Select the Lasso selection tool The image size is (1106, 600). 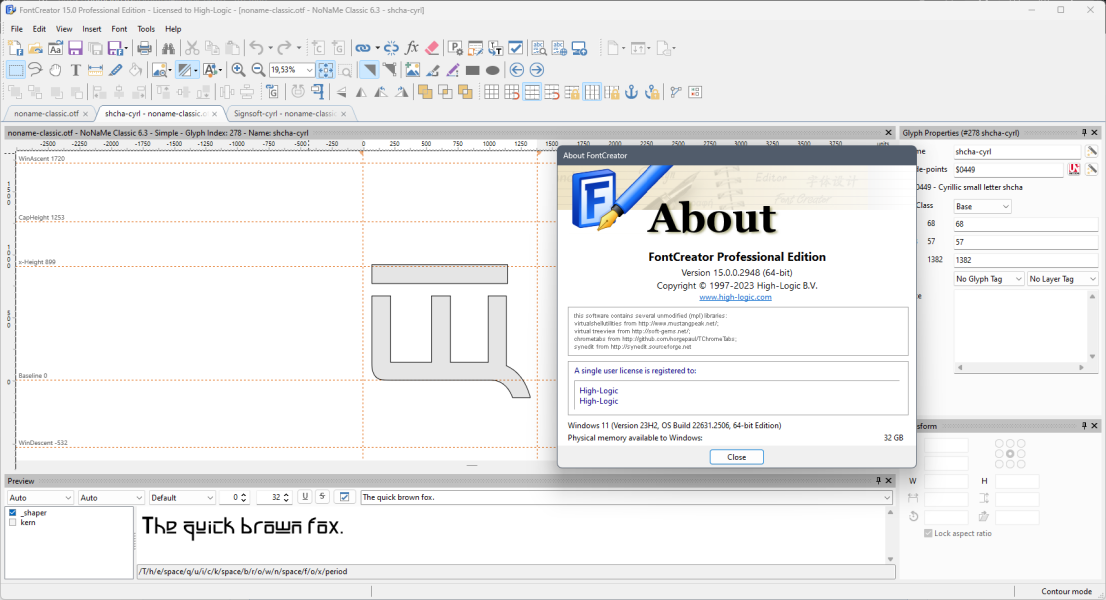[x=35, y=70]
